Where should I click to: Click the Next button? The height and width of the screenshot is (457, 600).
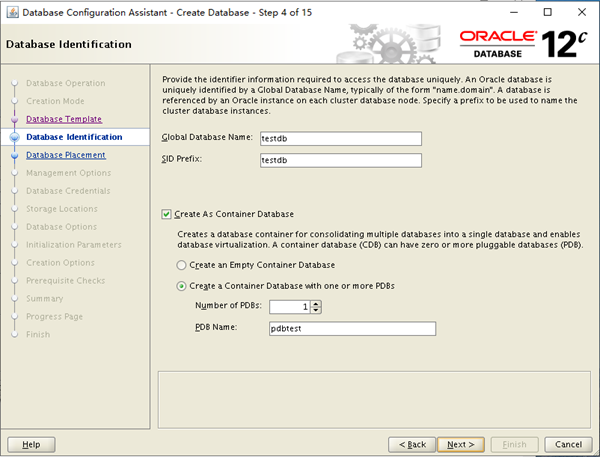(461, 444)
